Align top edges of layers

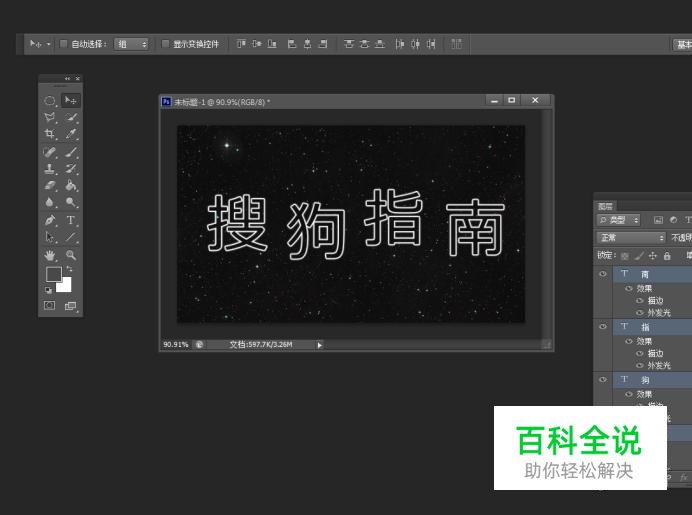241,44
